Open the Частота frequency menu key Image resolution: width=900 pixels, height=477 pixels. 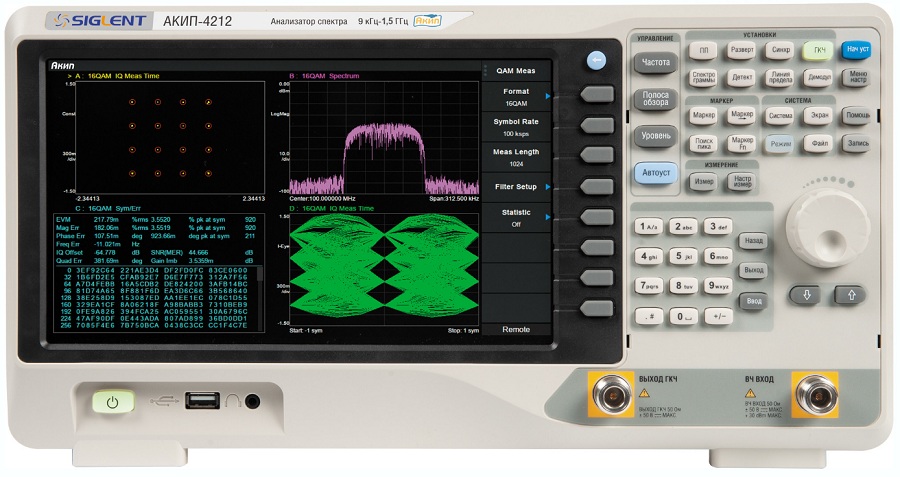tap(655, 62)
